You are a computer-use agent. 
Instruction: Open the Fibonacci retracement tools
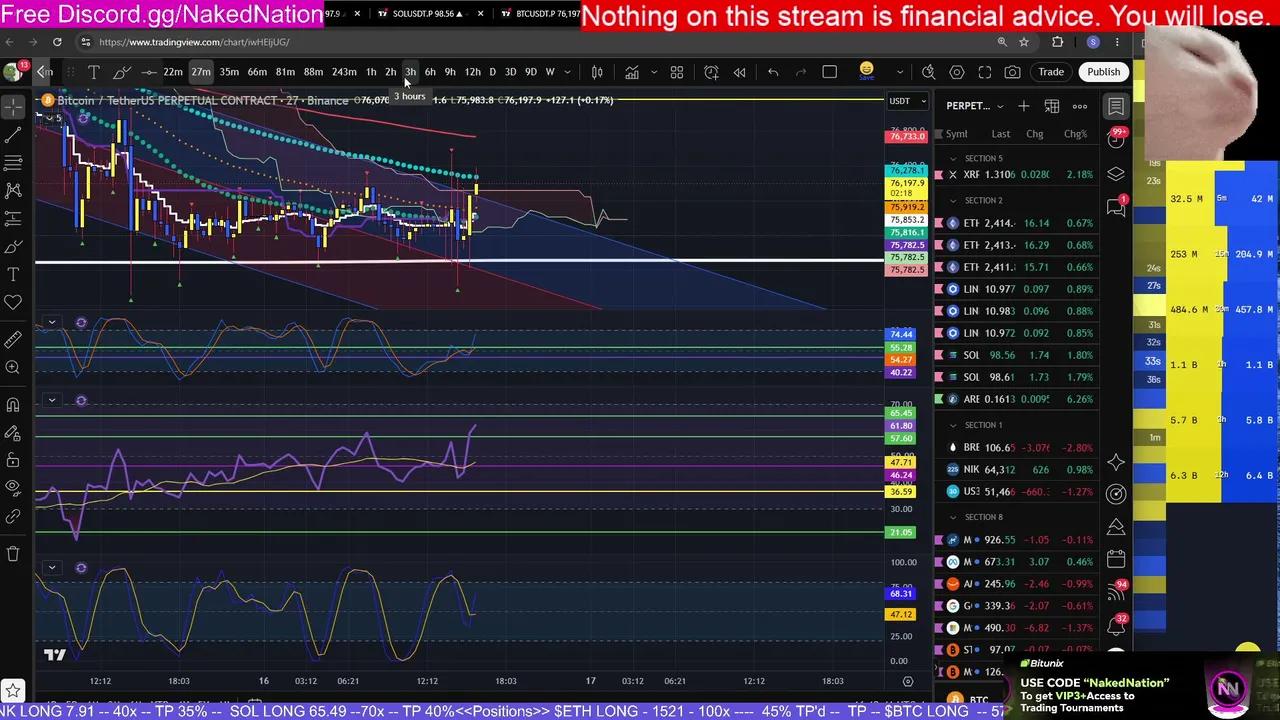pyautogui.click(x=13, y=162)
